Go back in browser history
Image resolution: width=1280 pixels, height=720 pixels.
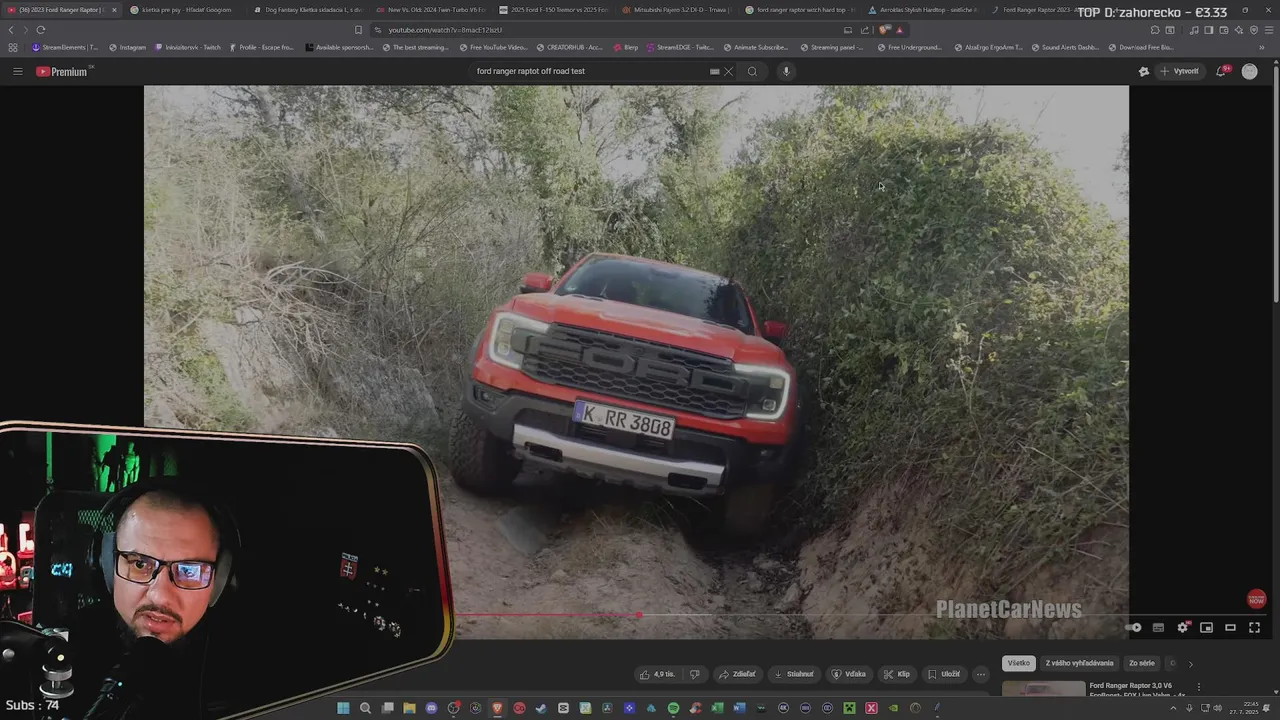point(11,30)
